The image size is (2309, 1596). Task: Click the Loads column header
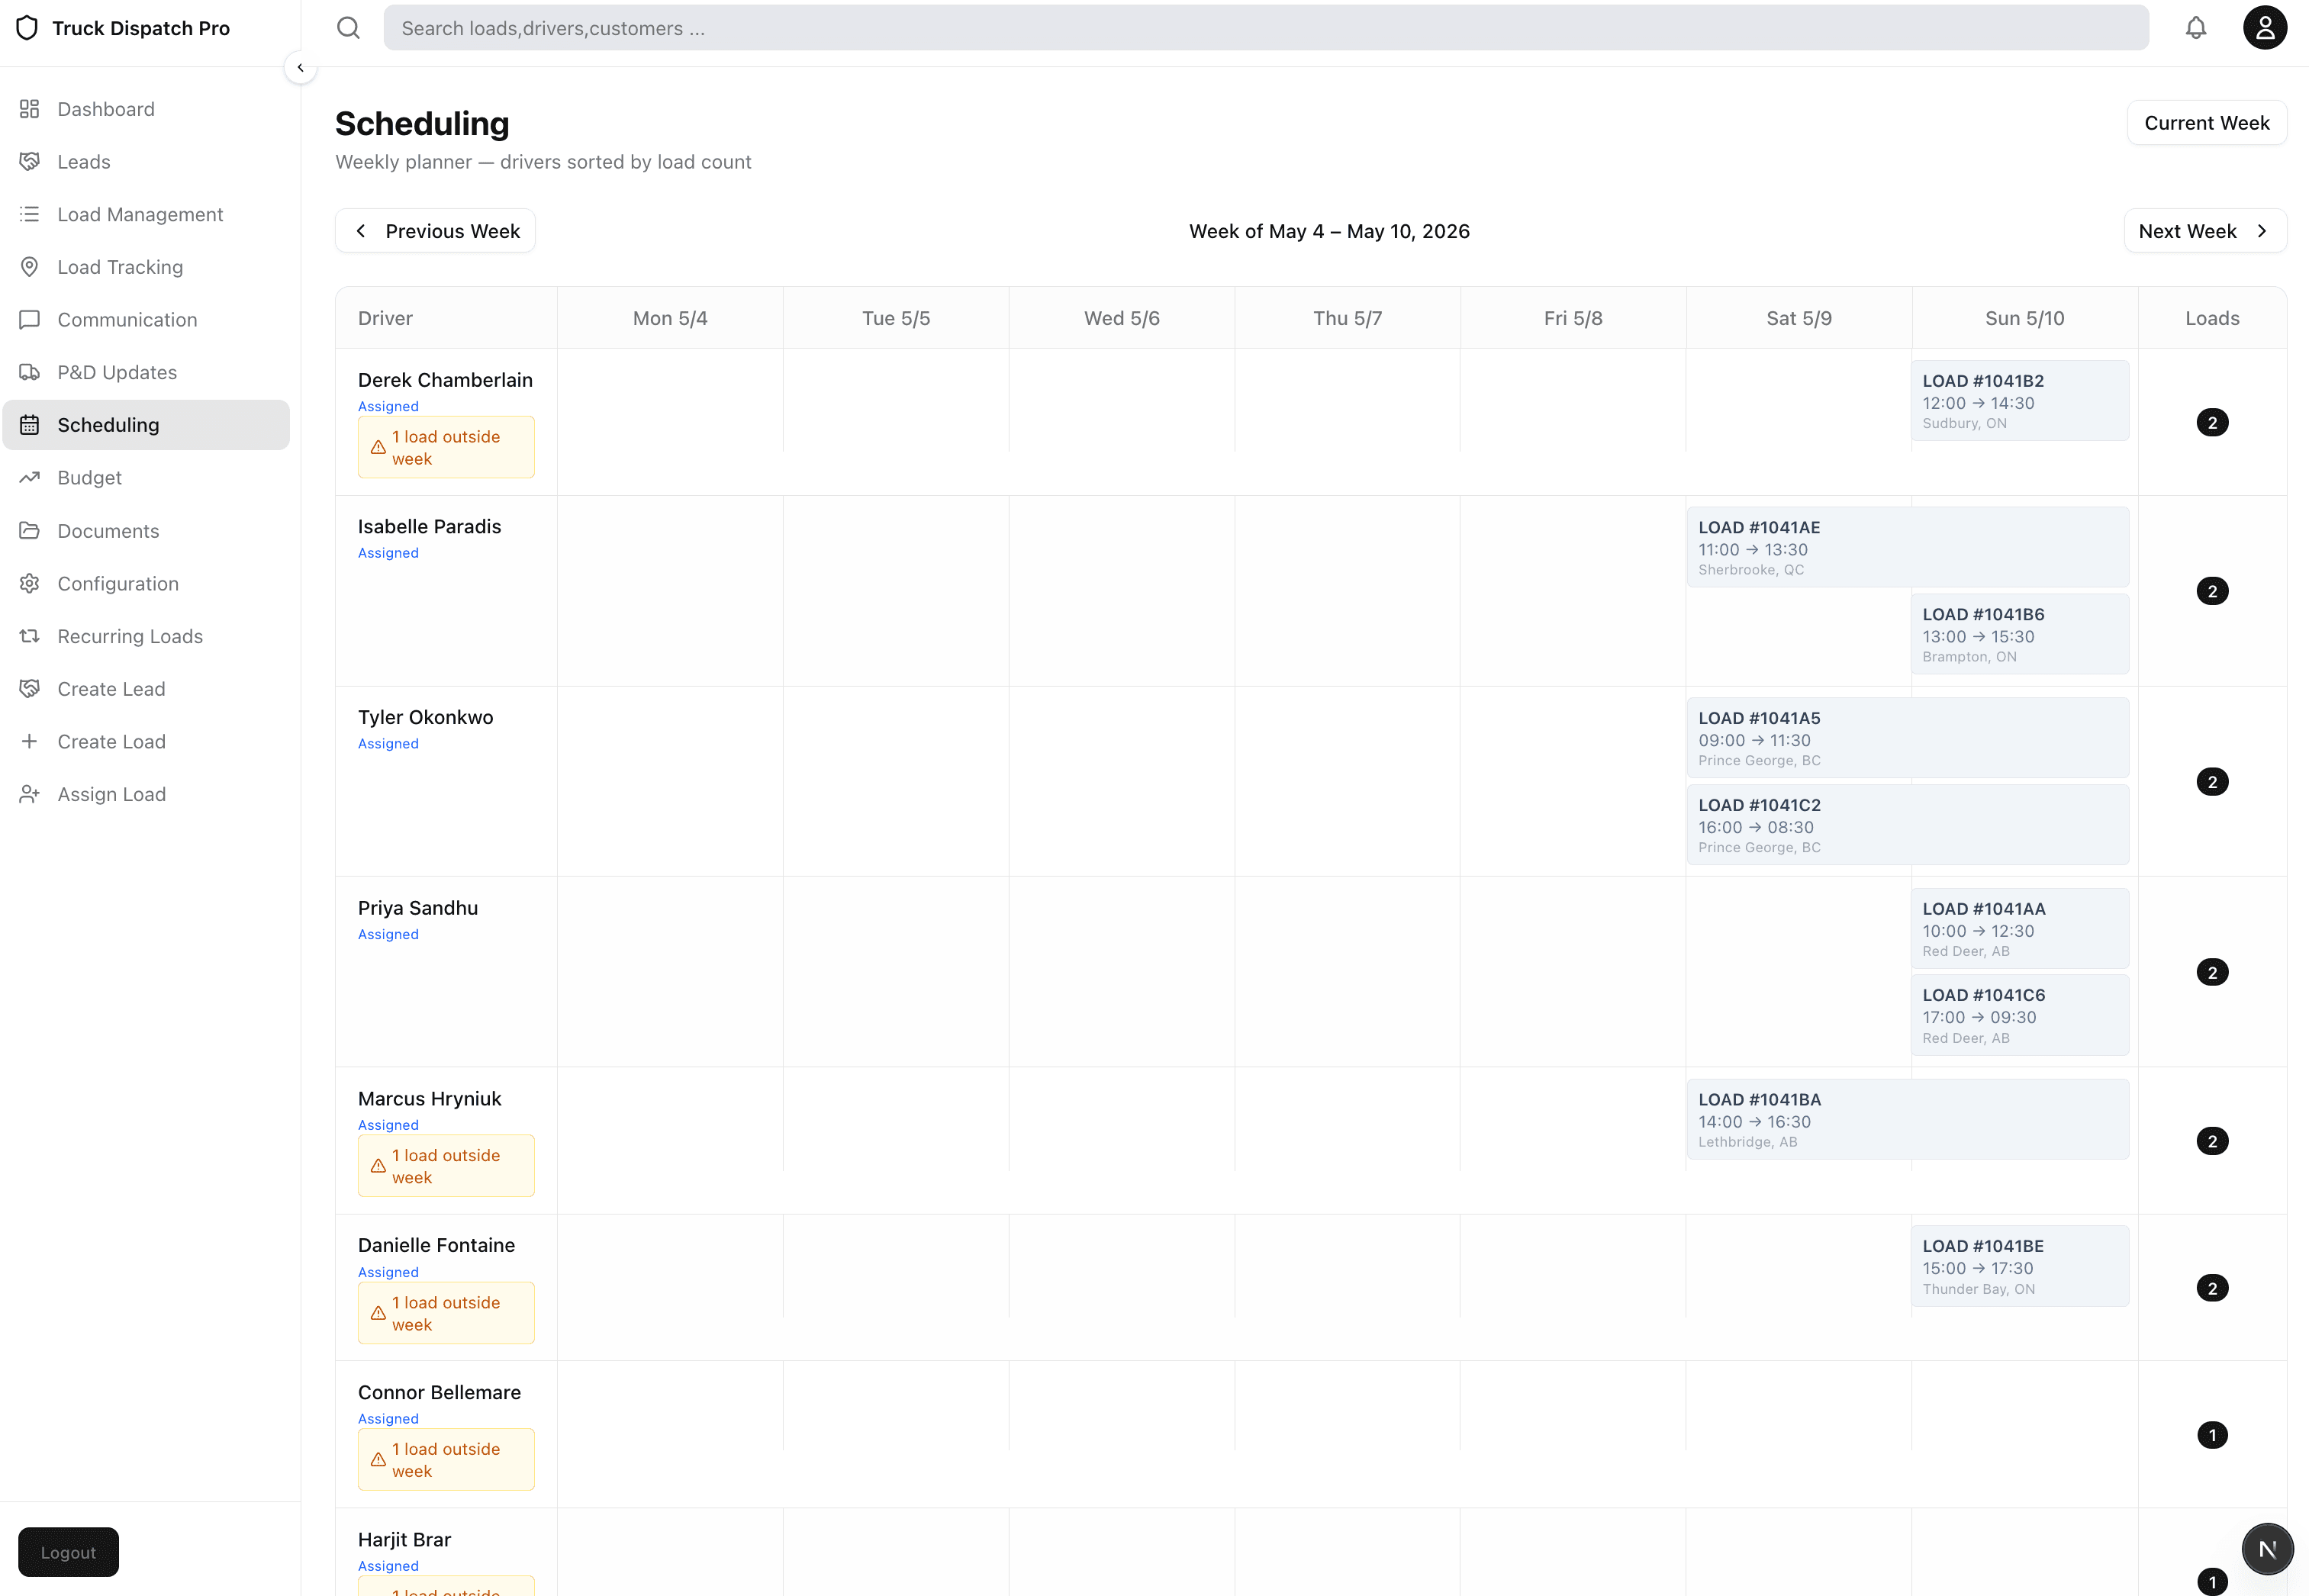(x=2212, y=318)
